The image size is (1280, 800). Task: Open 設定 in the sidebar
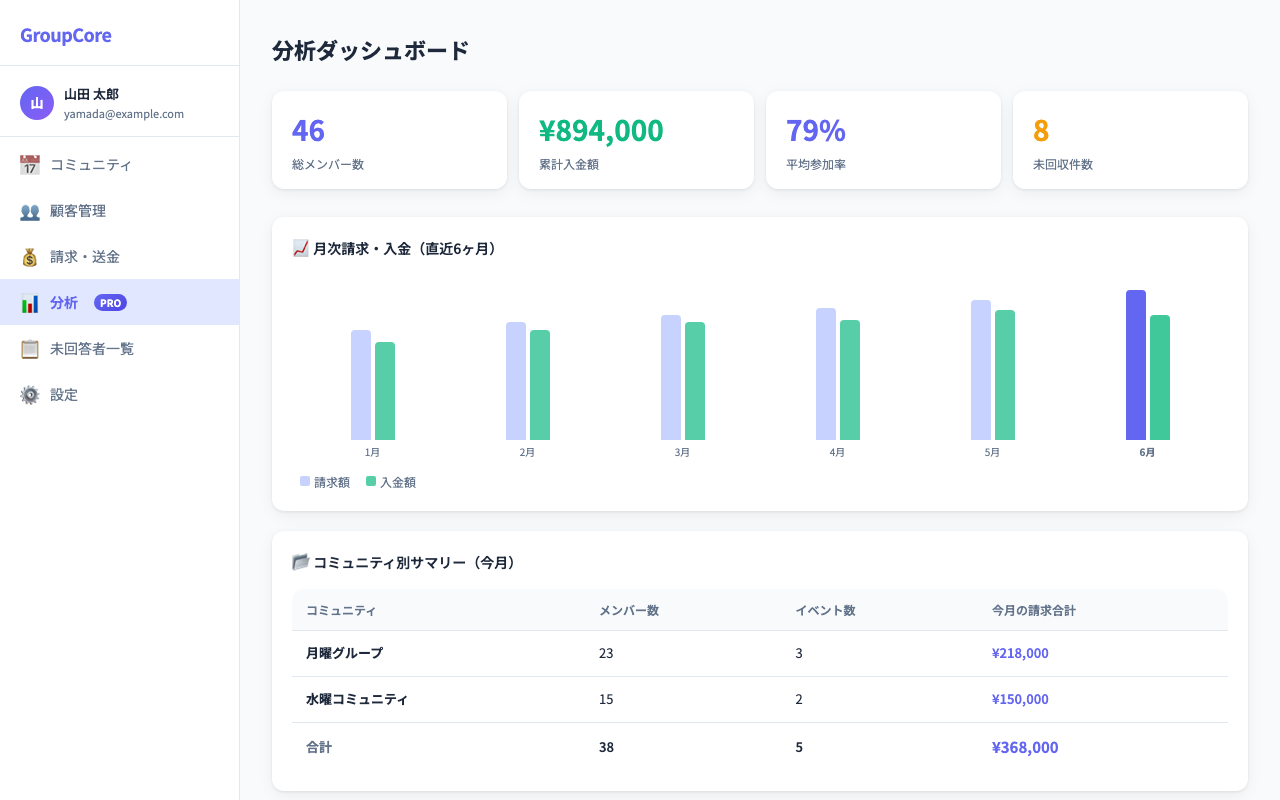[x=119, y=395]
